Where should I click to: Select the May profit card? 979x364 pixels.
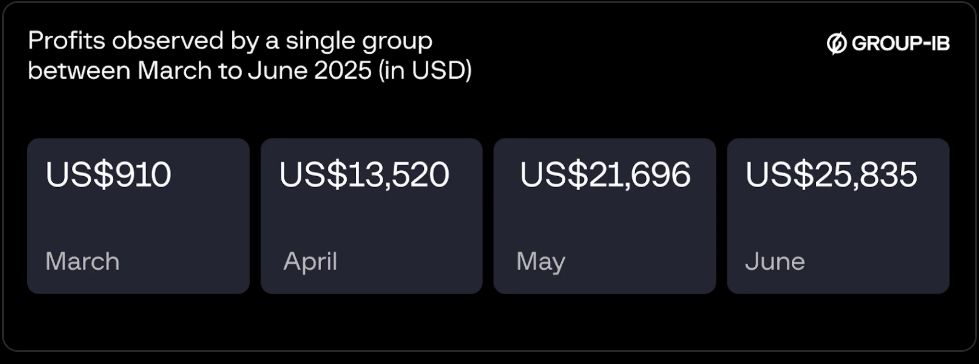pyautogui.click(x=604, y=216)
